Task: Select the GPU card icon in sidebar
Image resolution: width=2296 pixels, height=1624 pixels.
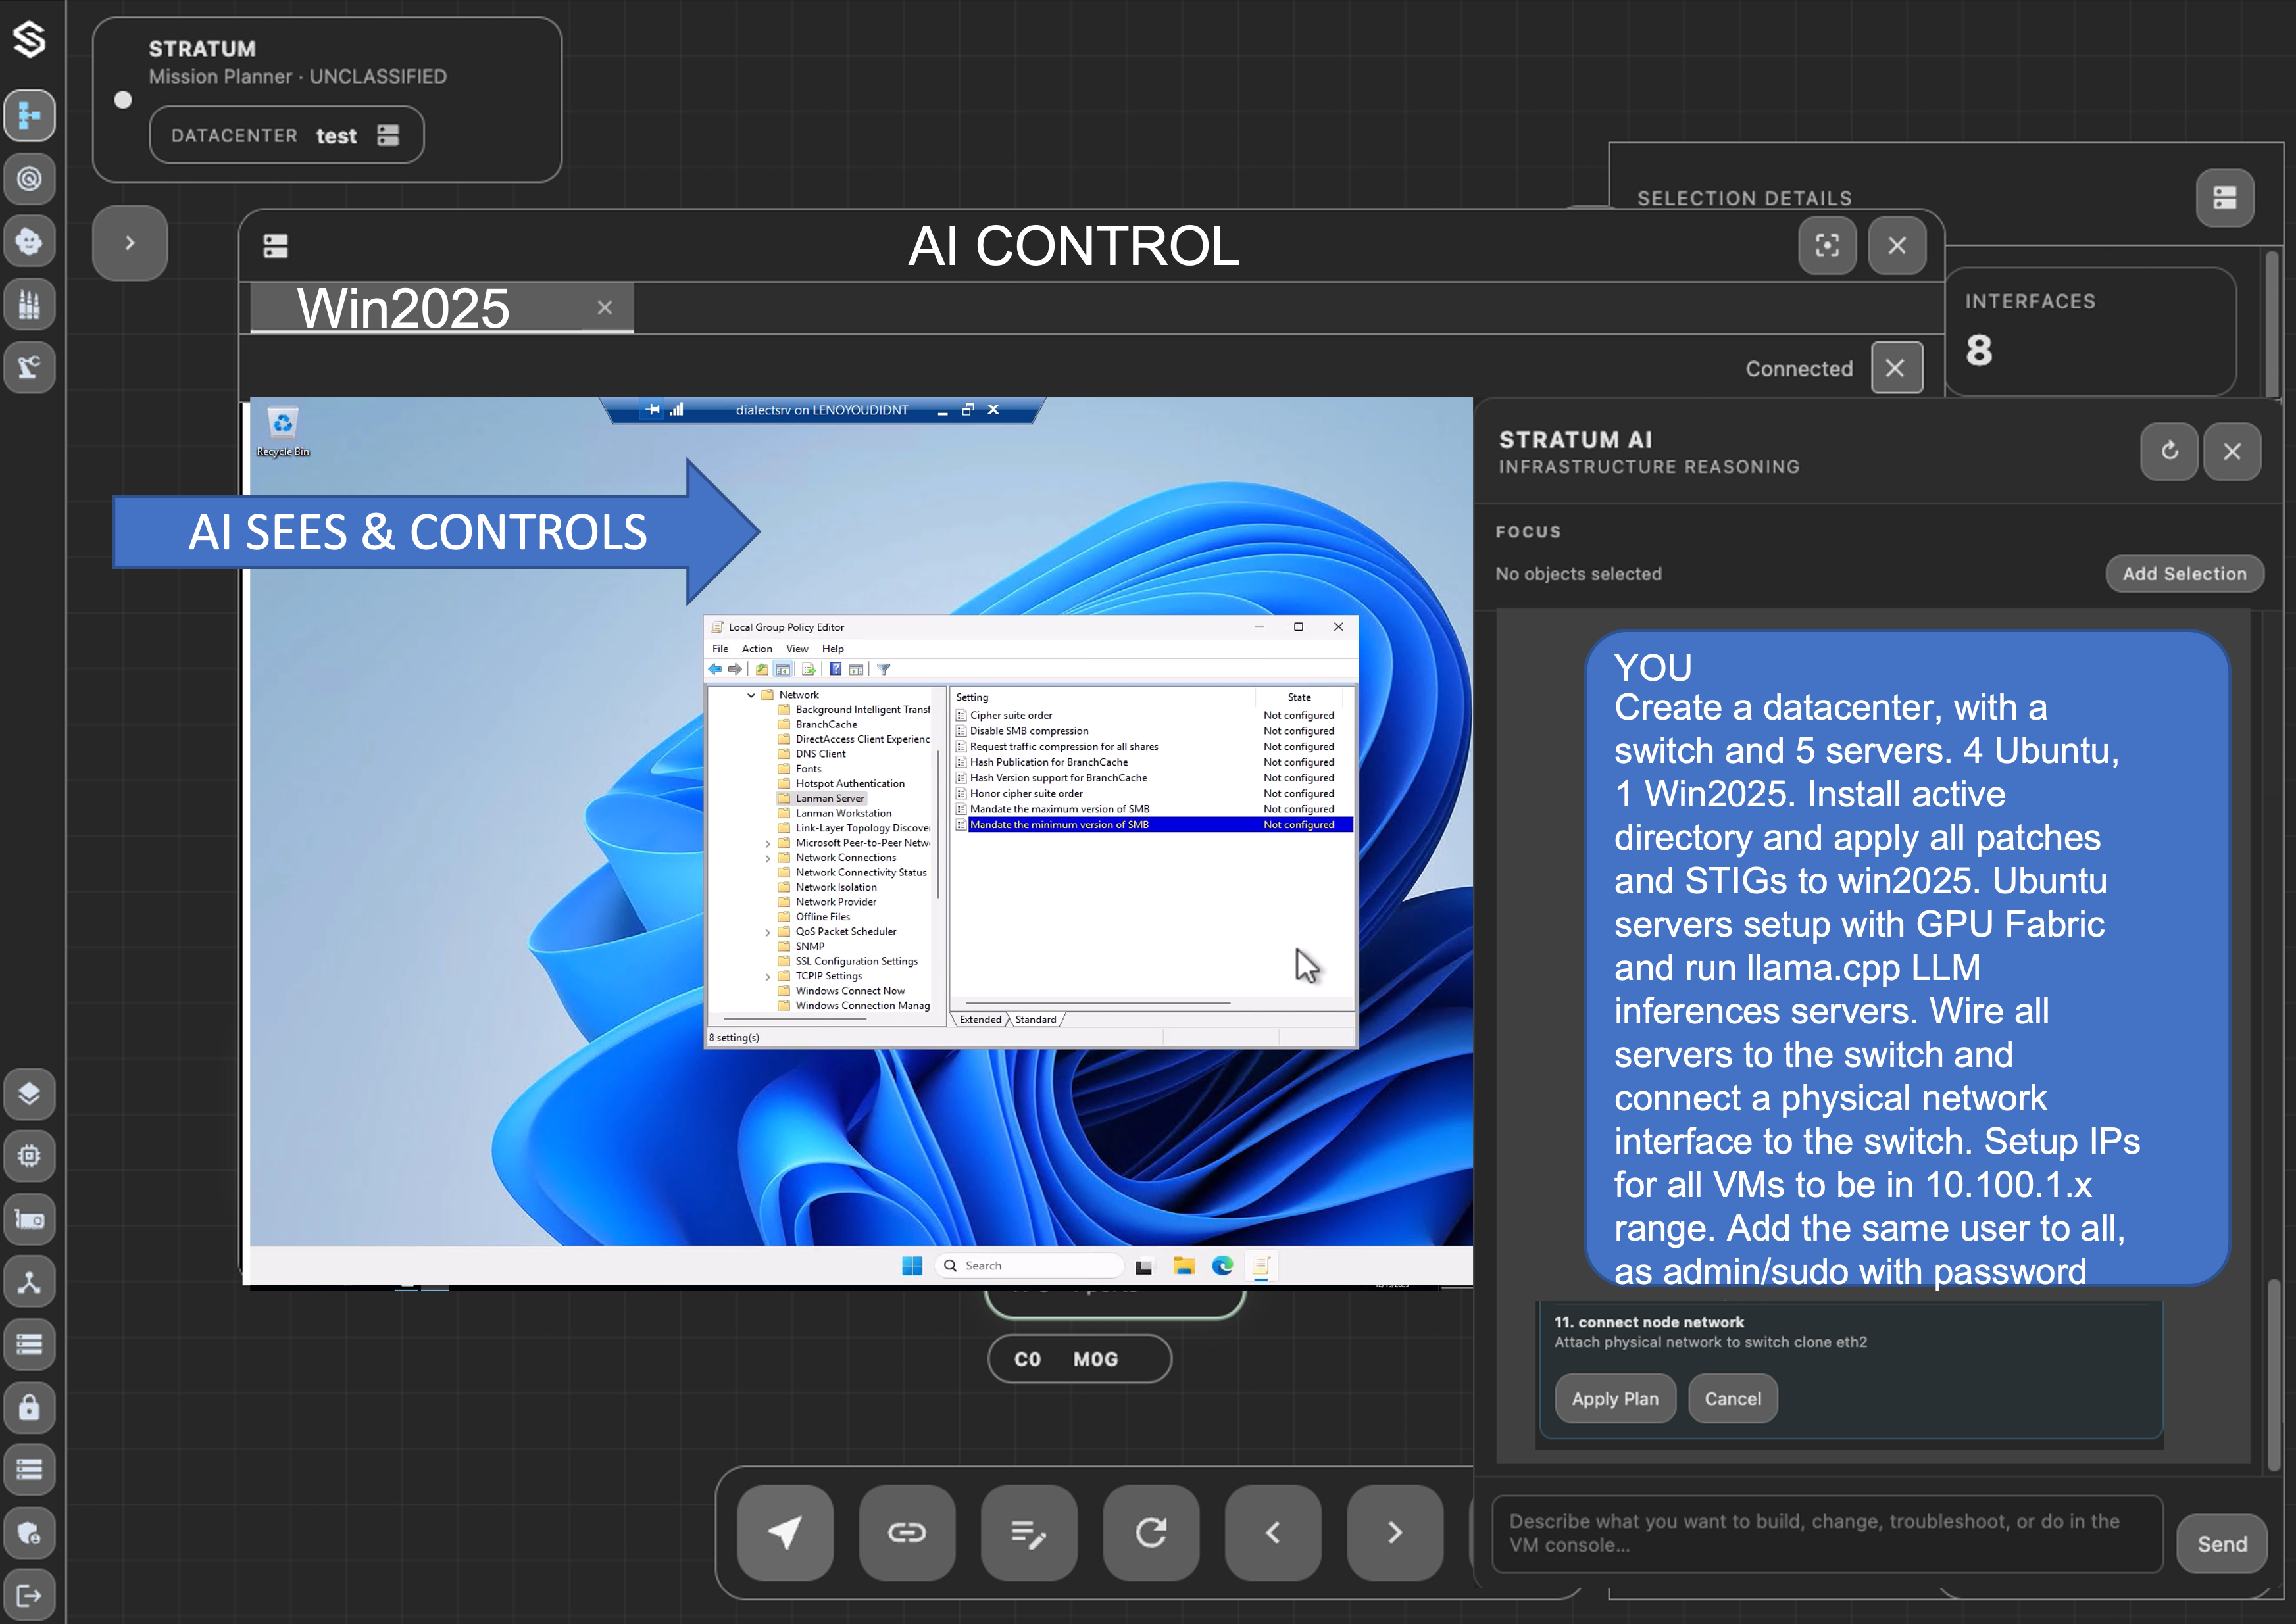Action: [29, 1219]
